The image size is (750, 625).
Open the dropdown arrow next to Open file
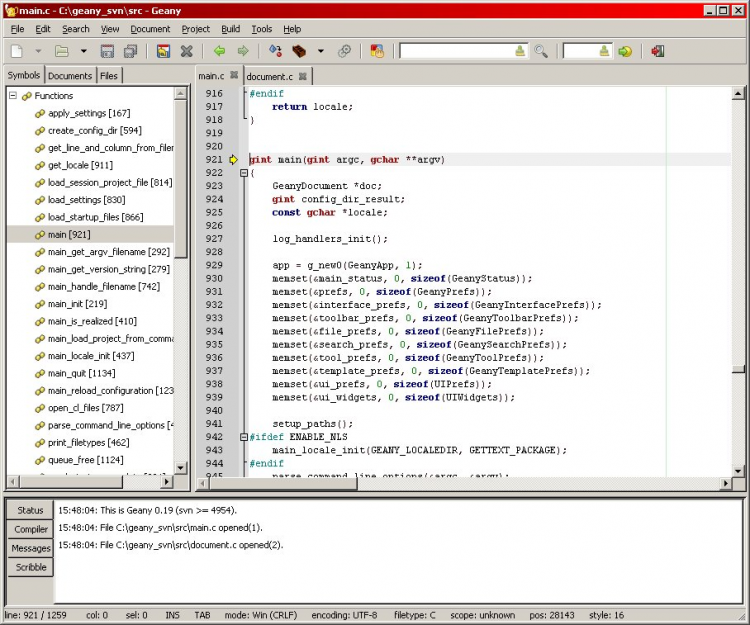tap(83, 51)
